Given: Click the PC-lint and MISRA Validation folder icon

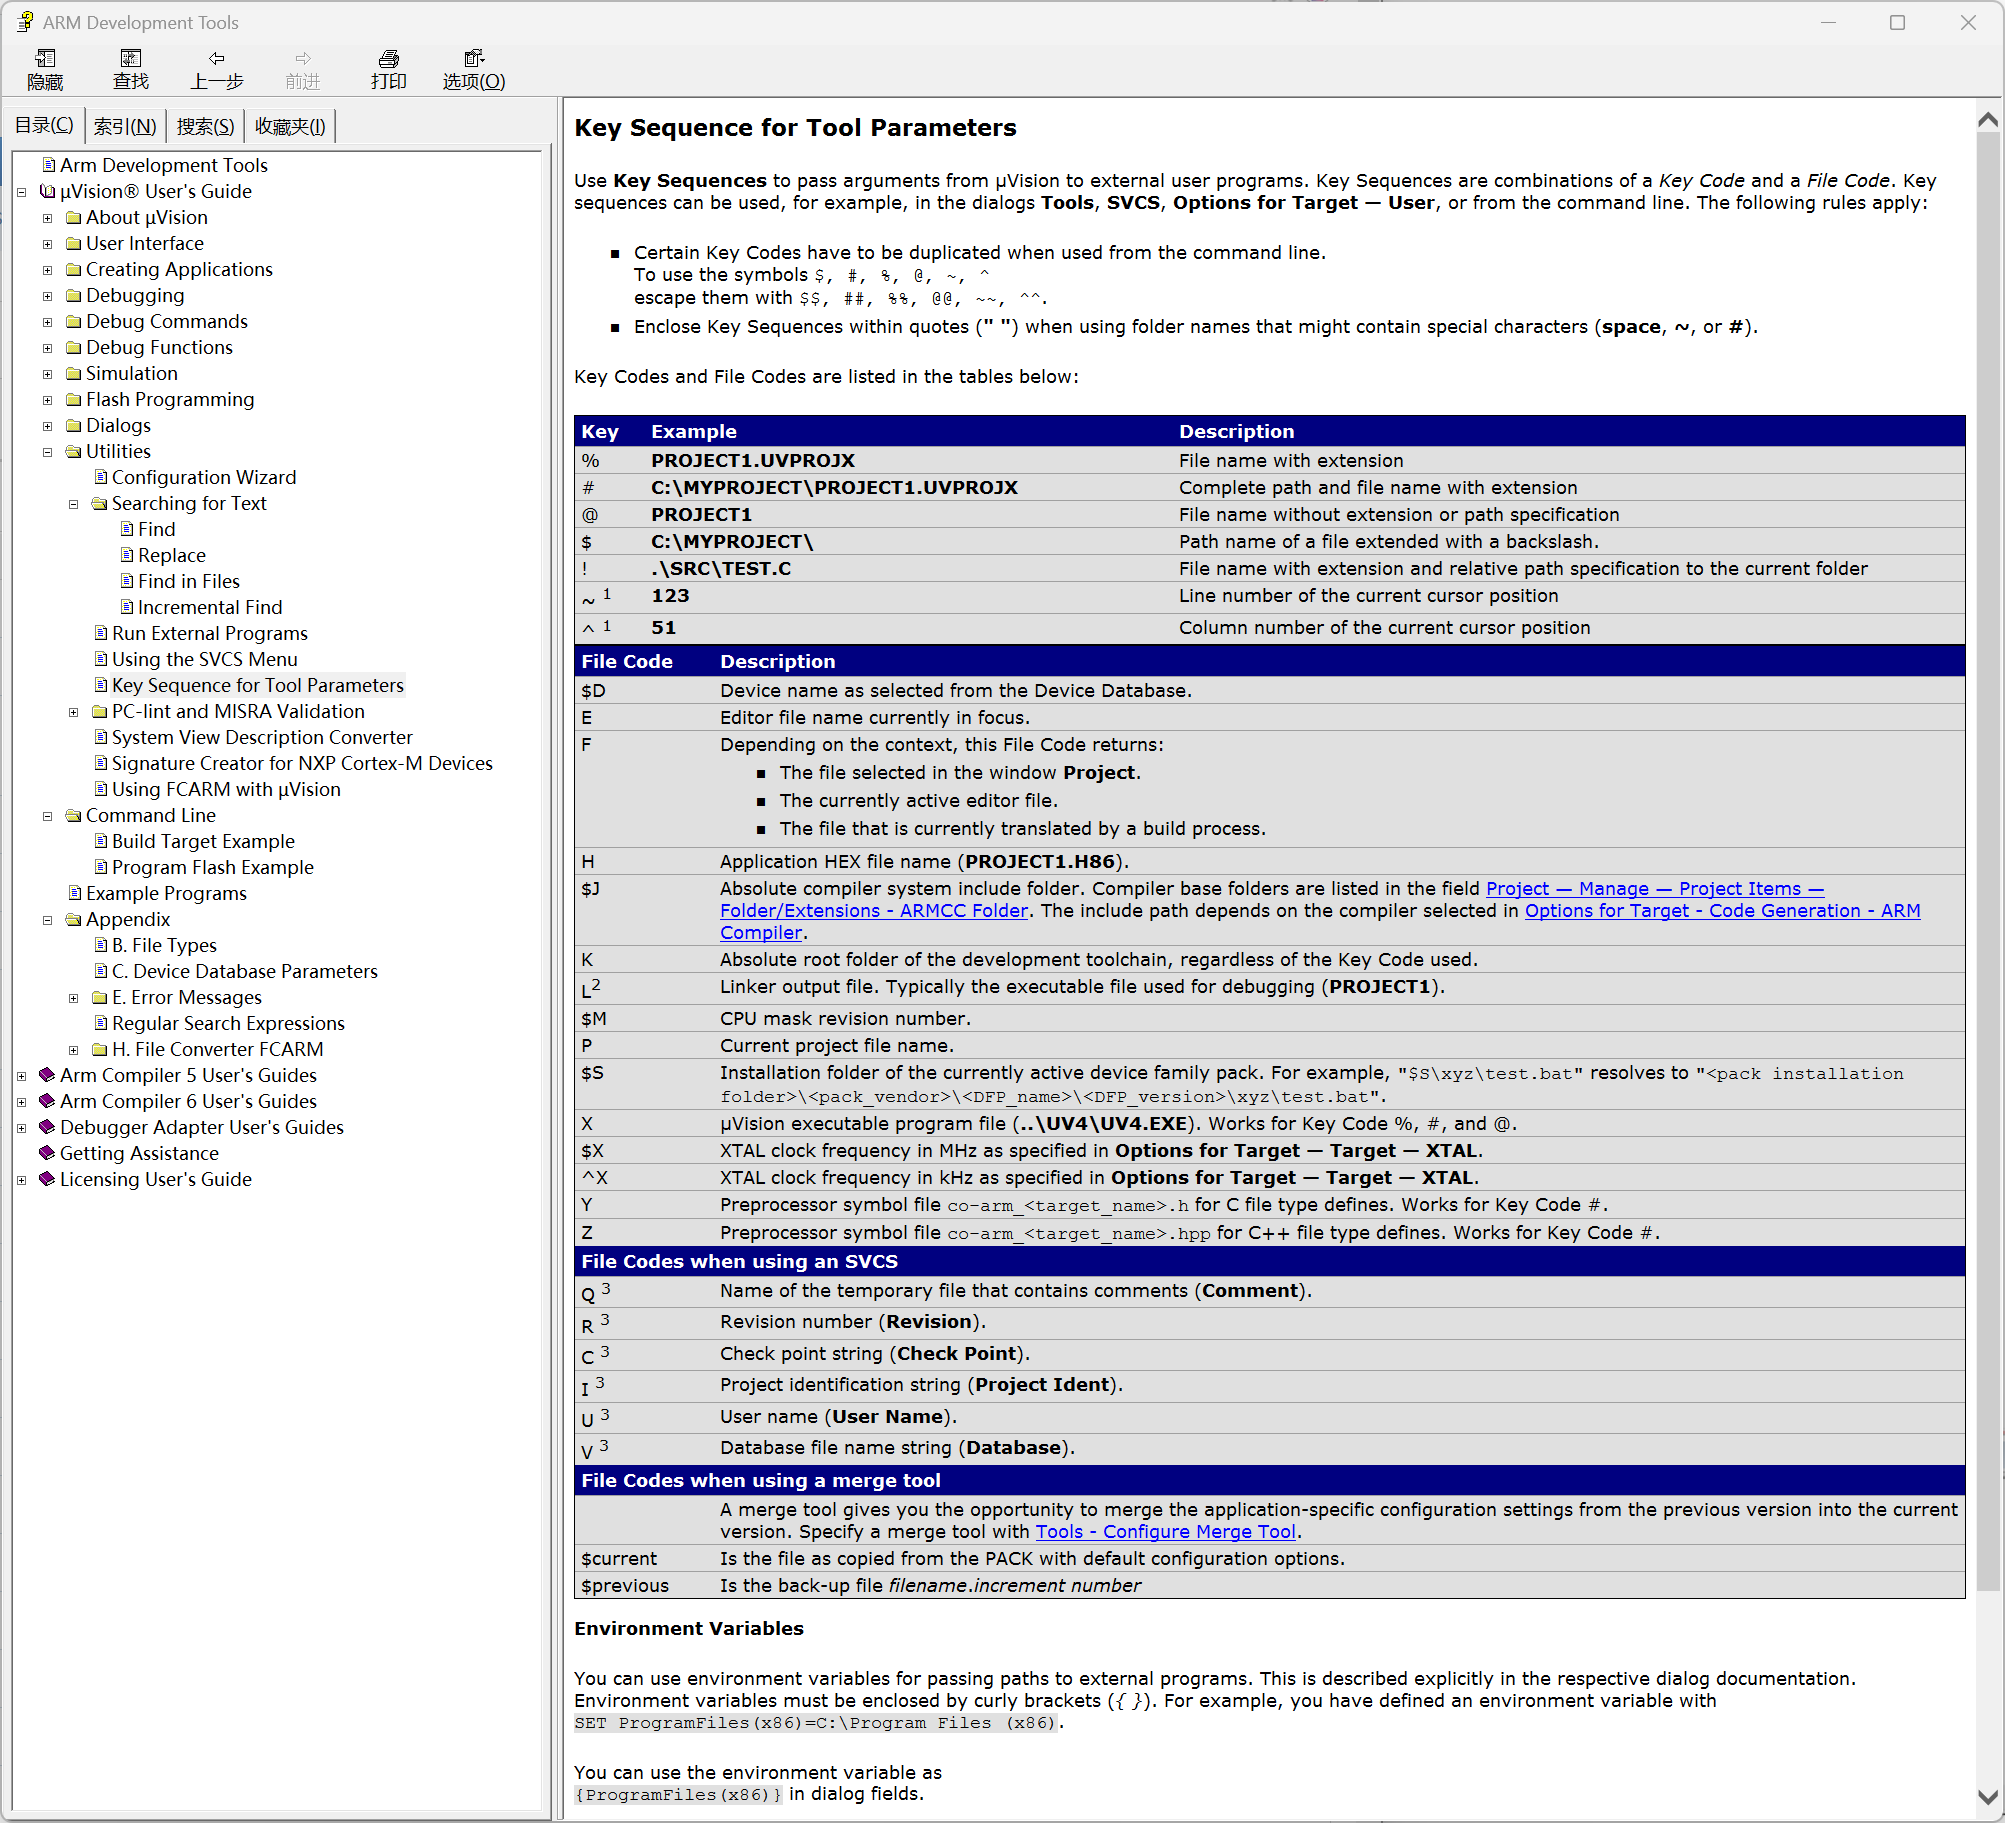Looking at the screenshot, I should coord(100,711).
